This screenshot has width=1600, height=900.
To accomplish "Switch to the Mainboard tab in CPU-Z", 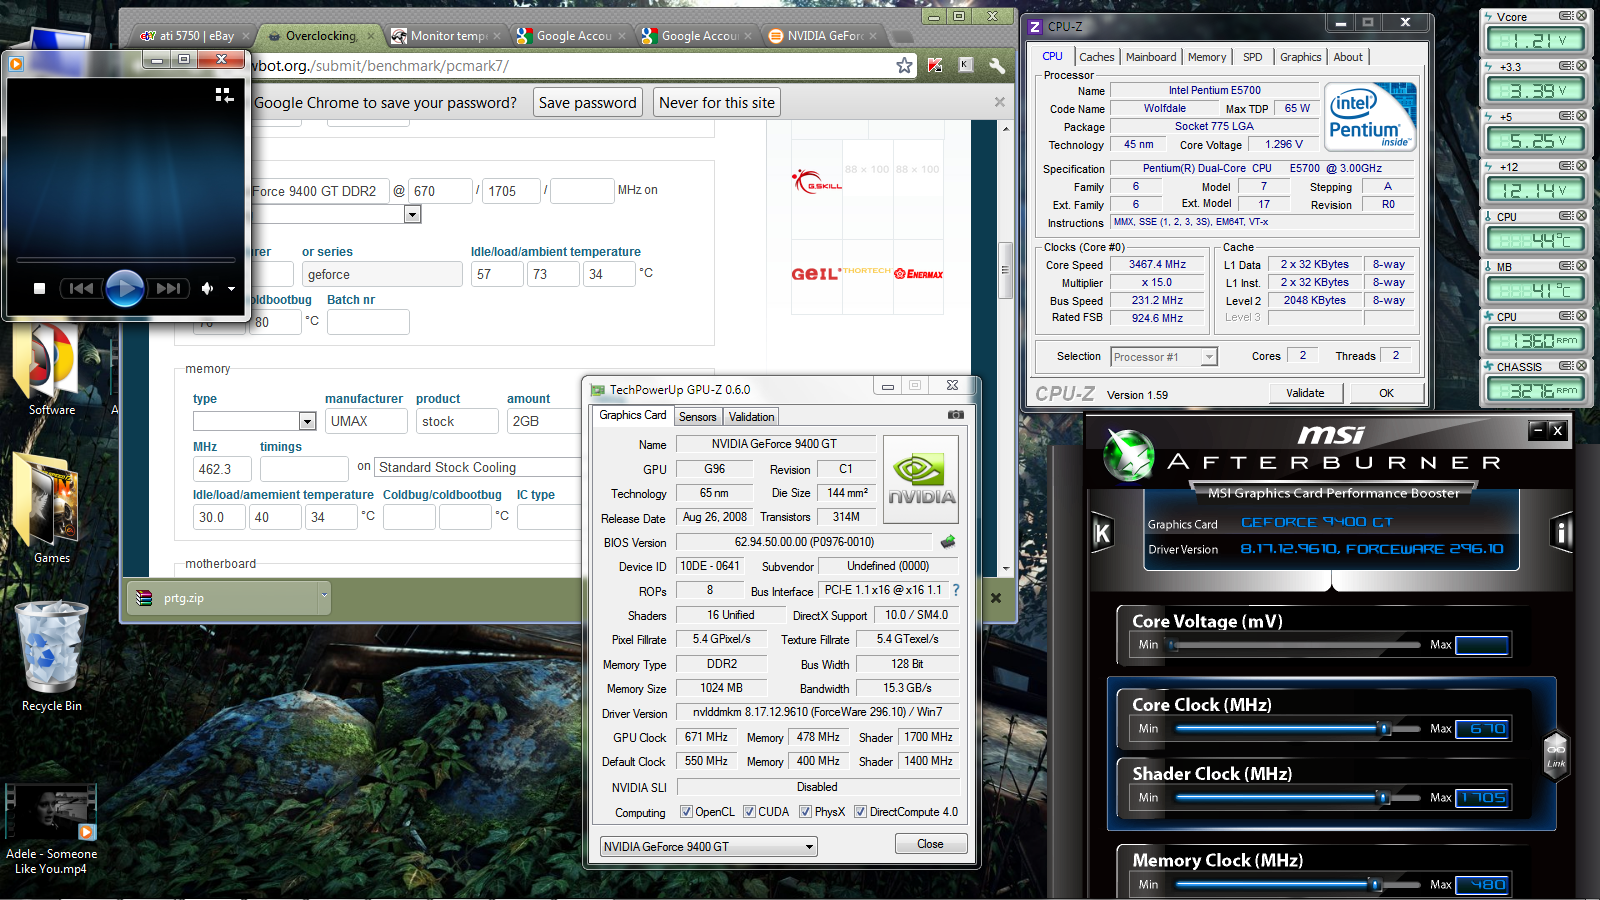I will click(x=1151, y=57).
